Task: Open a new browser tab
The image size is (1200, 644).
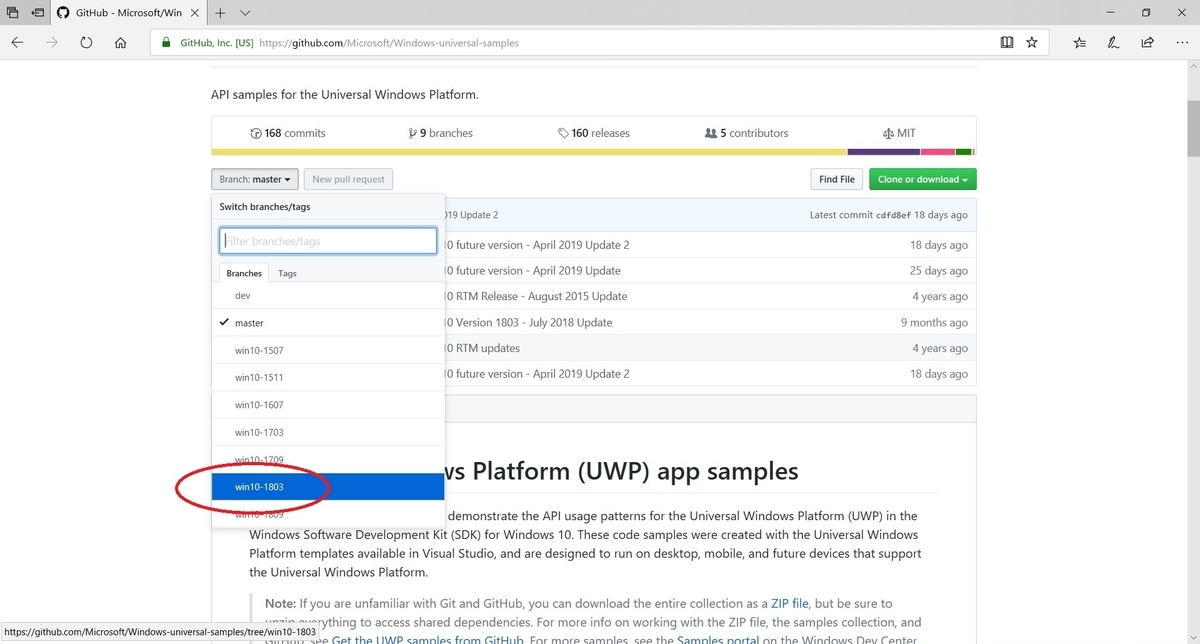Action: [x=220, y=13]
